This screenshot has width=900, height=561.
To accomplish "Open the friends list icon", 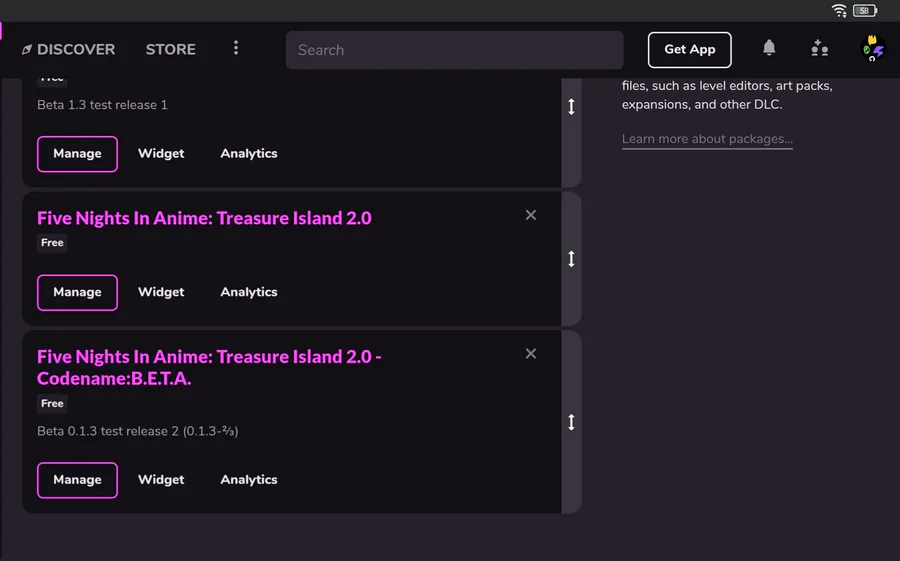I will [x=820, y=48].
